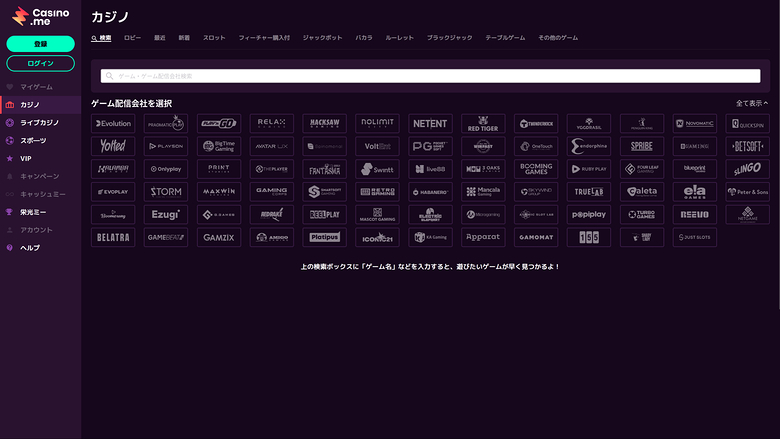Open ライブカジノ in the sidebar
The image size is (780, 439).
click(x=40, y=122)
